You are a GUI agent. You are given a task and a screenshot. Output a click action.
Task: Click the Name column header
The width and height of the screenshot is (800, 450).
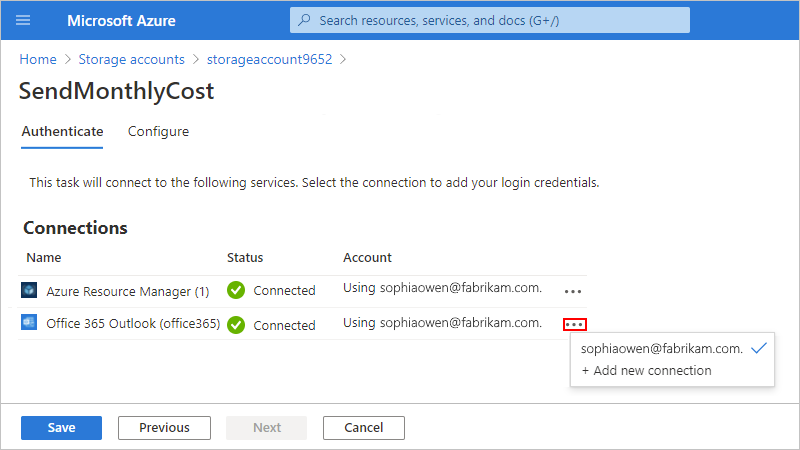click(44, 258)
